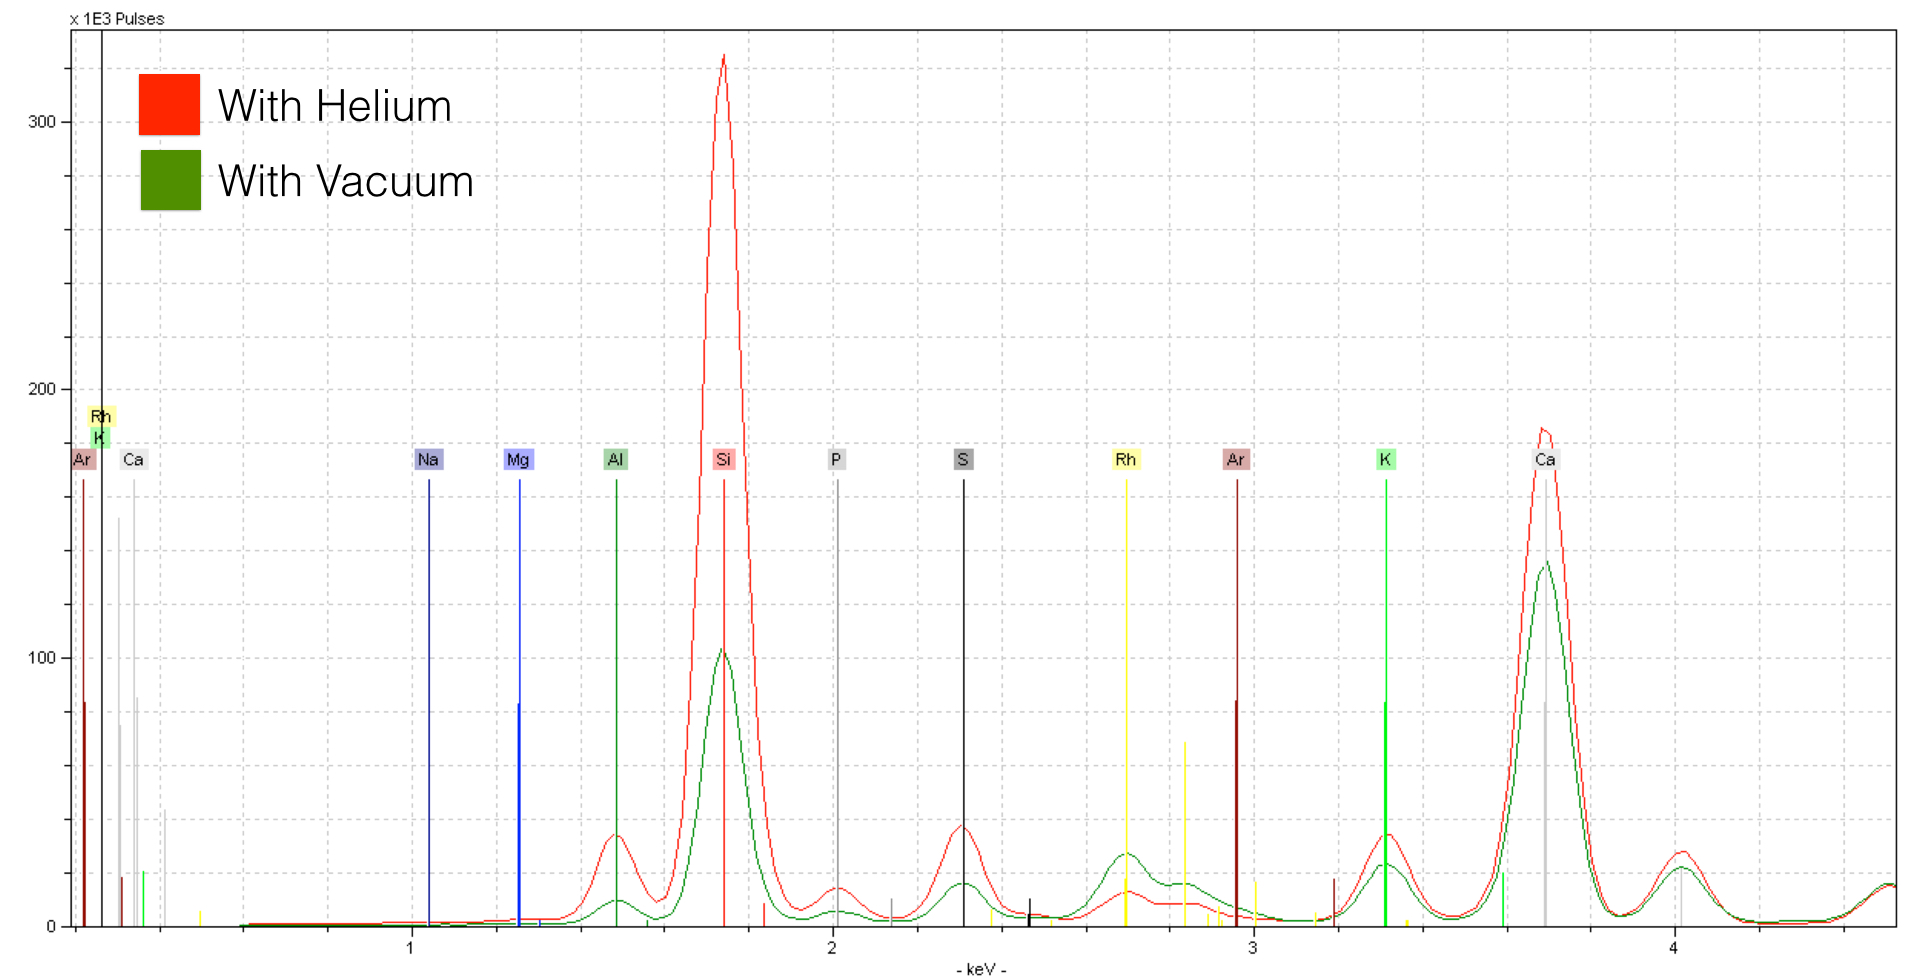
Task: Click the "- keV -" x-axis label
Action: 981,969
